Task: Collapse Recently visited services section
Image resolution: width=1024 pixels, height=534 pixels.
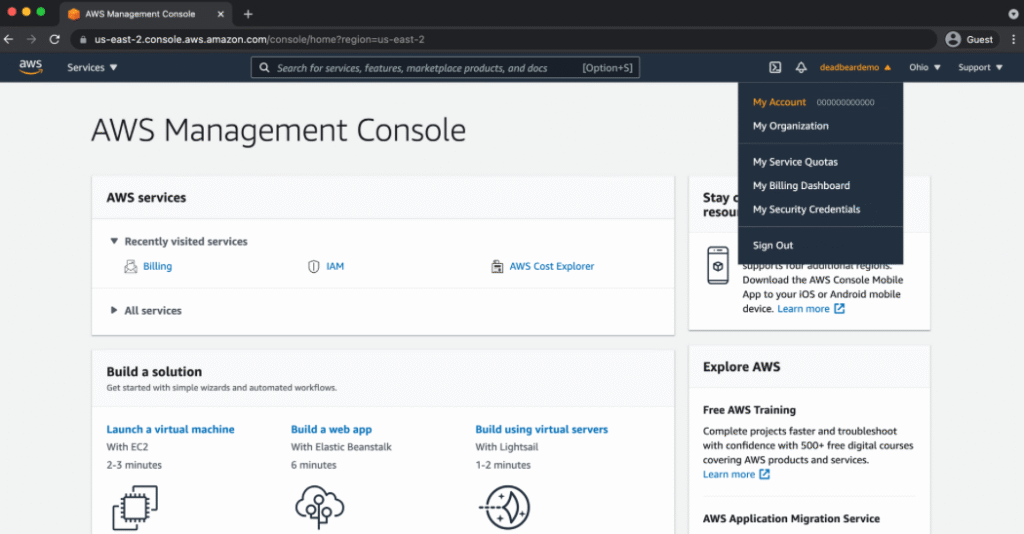Action: click(x=114, y=241)
